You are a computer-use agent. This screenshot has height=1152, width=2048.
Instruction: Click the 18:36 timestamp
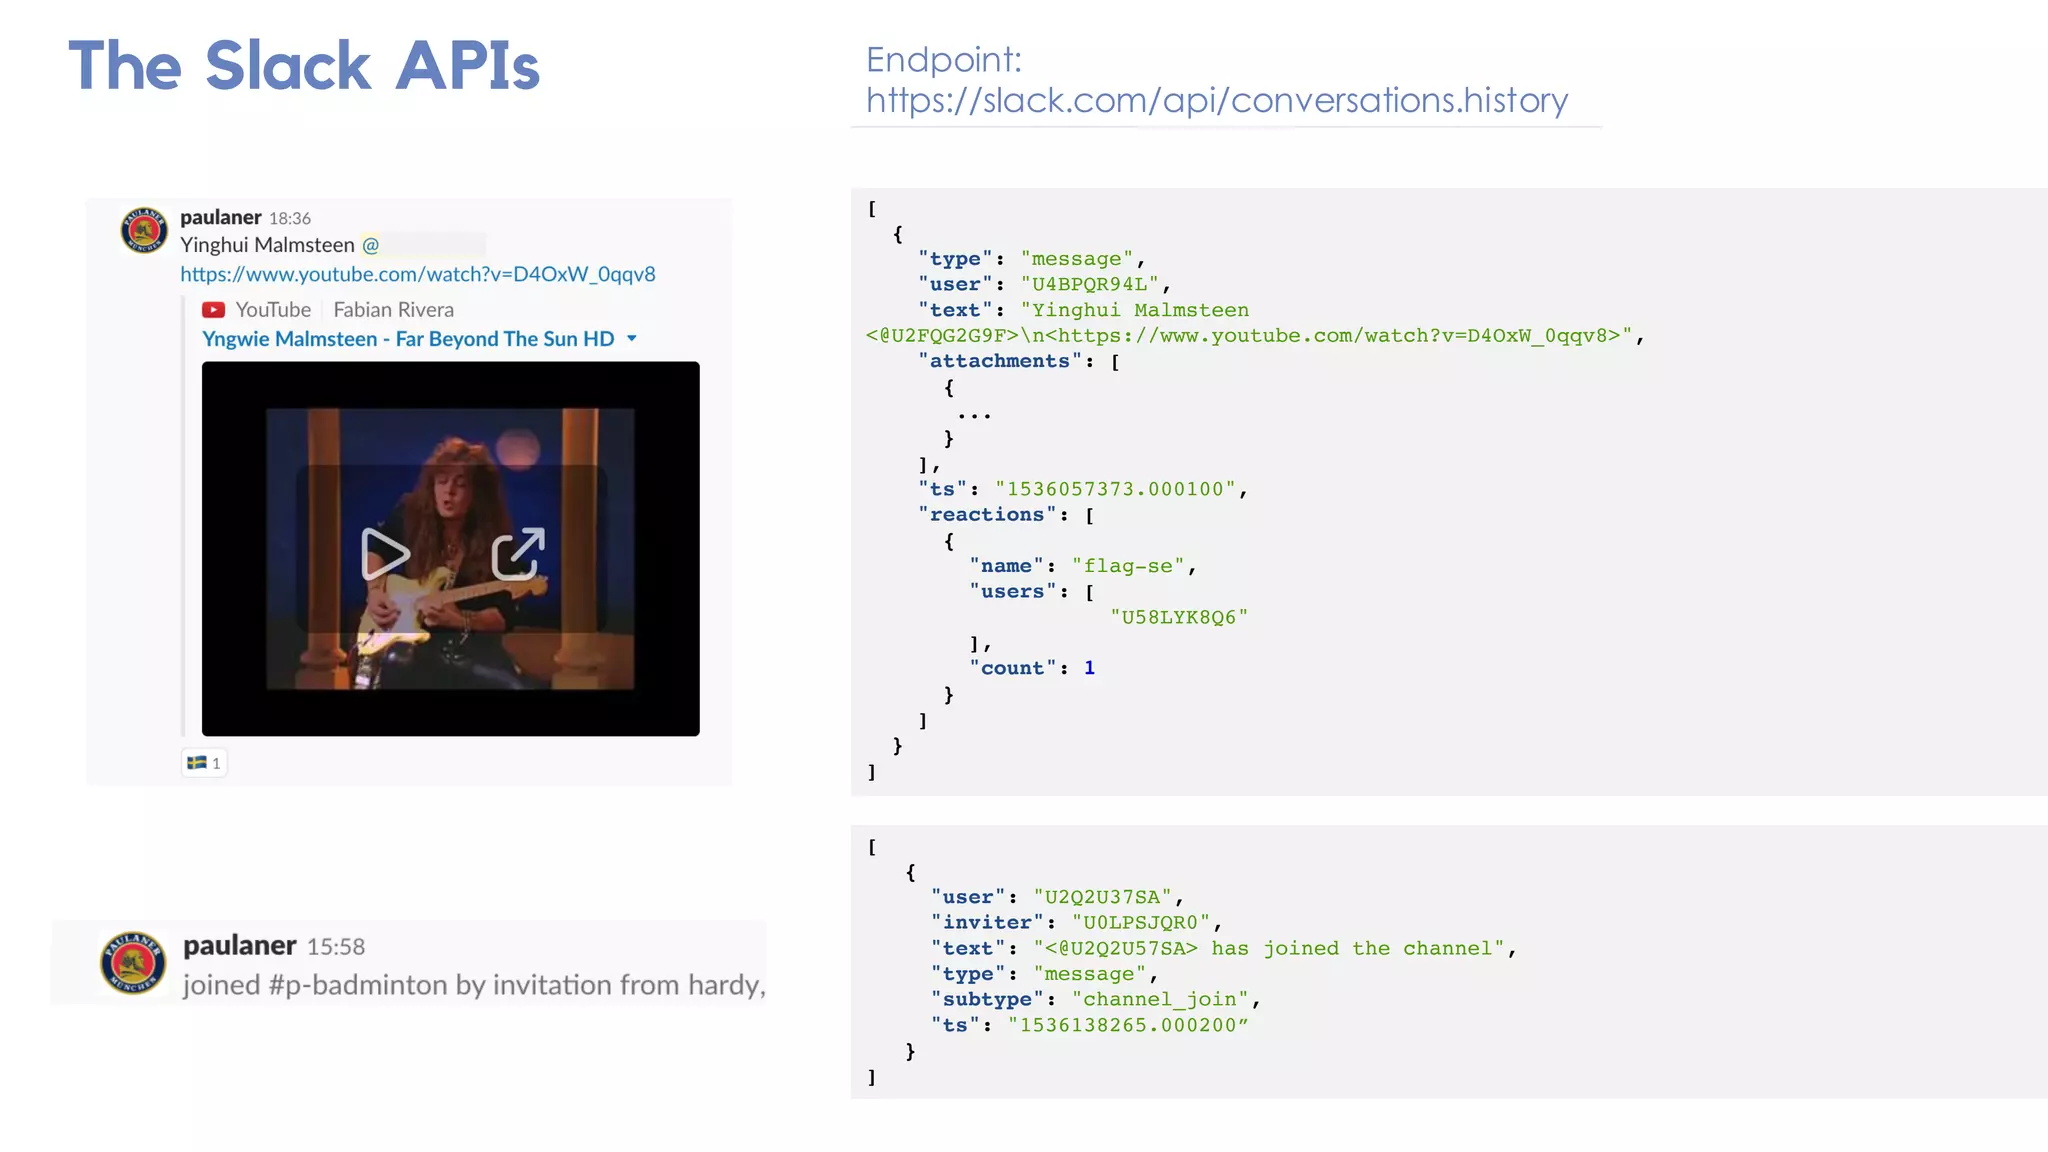290,218
